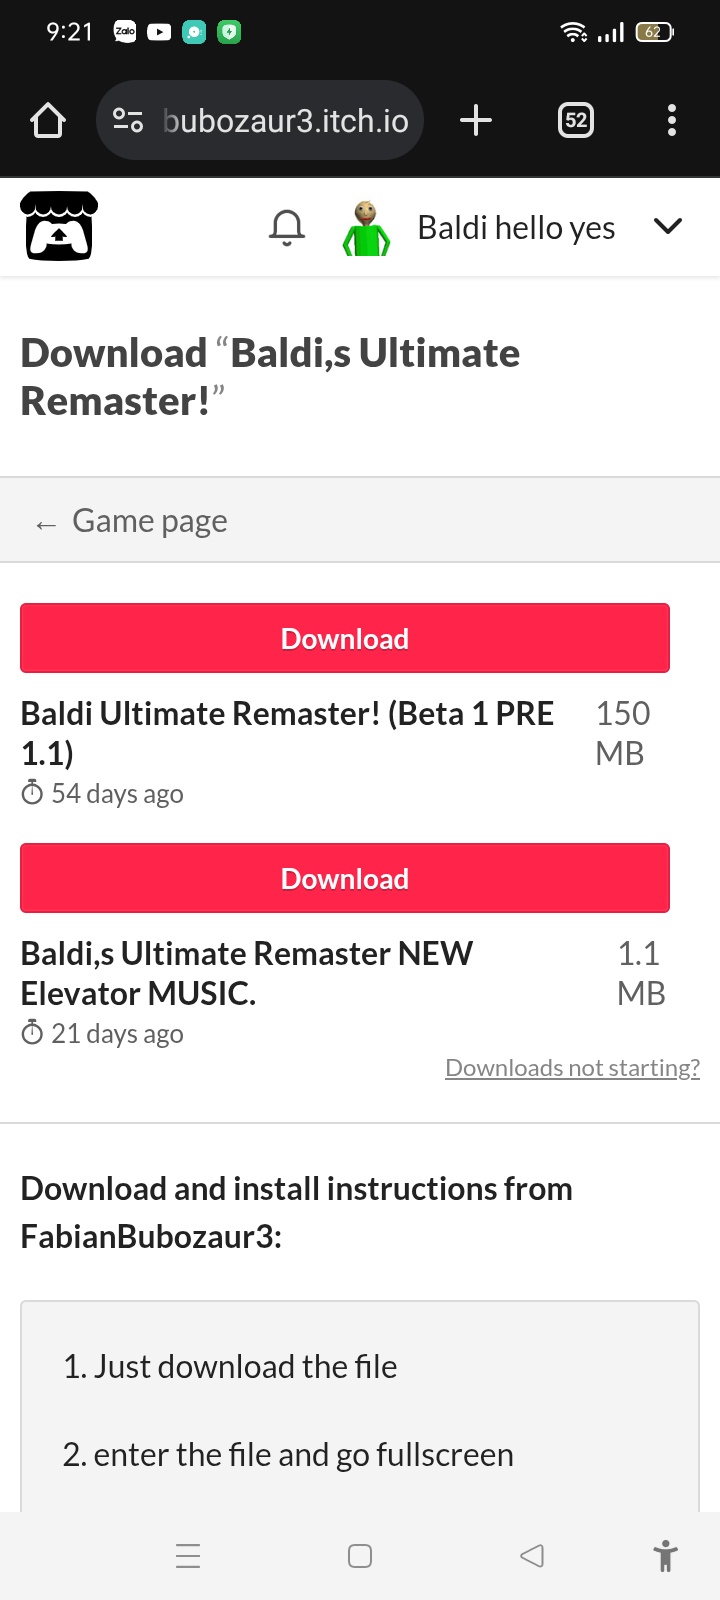
Task: Tap the Baldi profile avatar
Action: click(x=366, y=228)
